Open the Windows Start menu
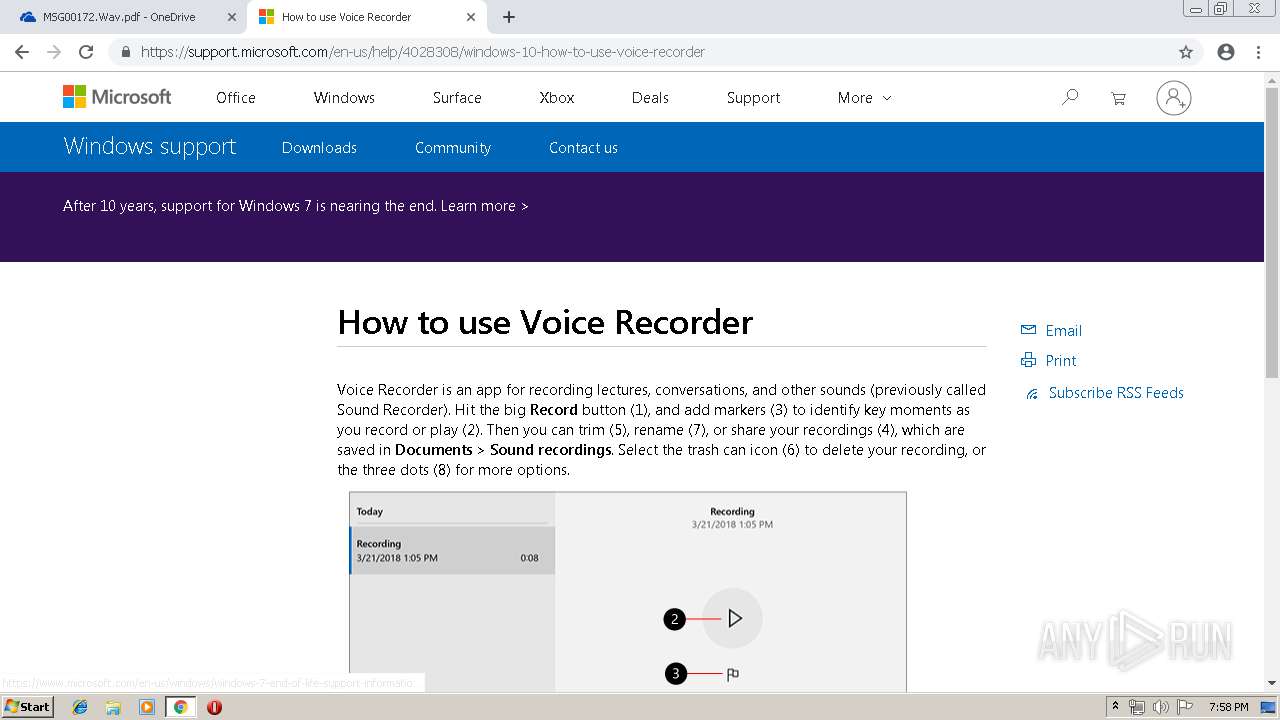This screenshot has width=1280, height=720. 28,706
